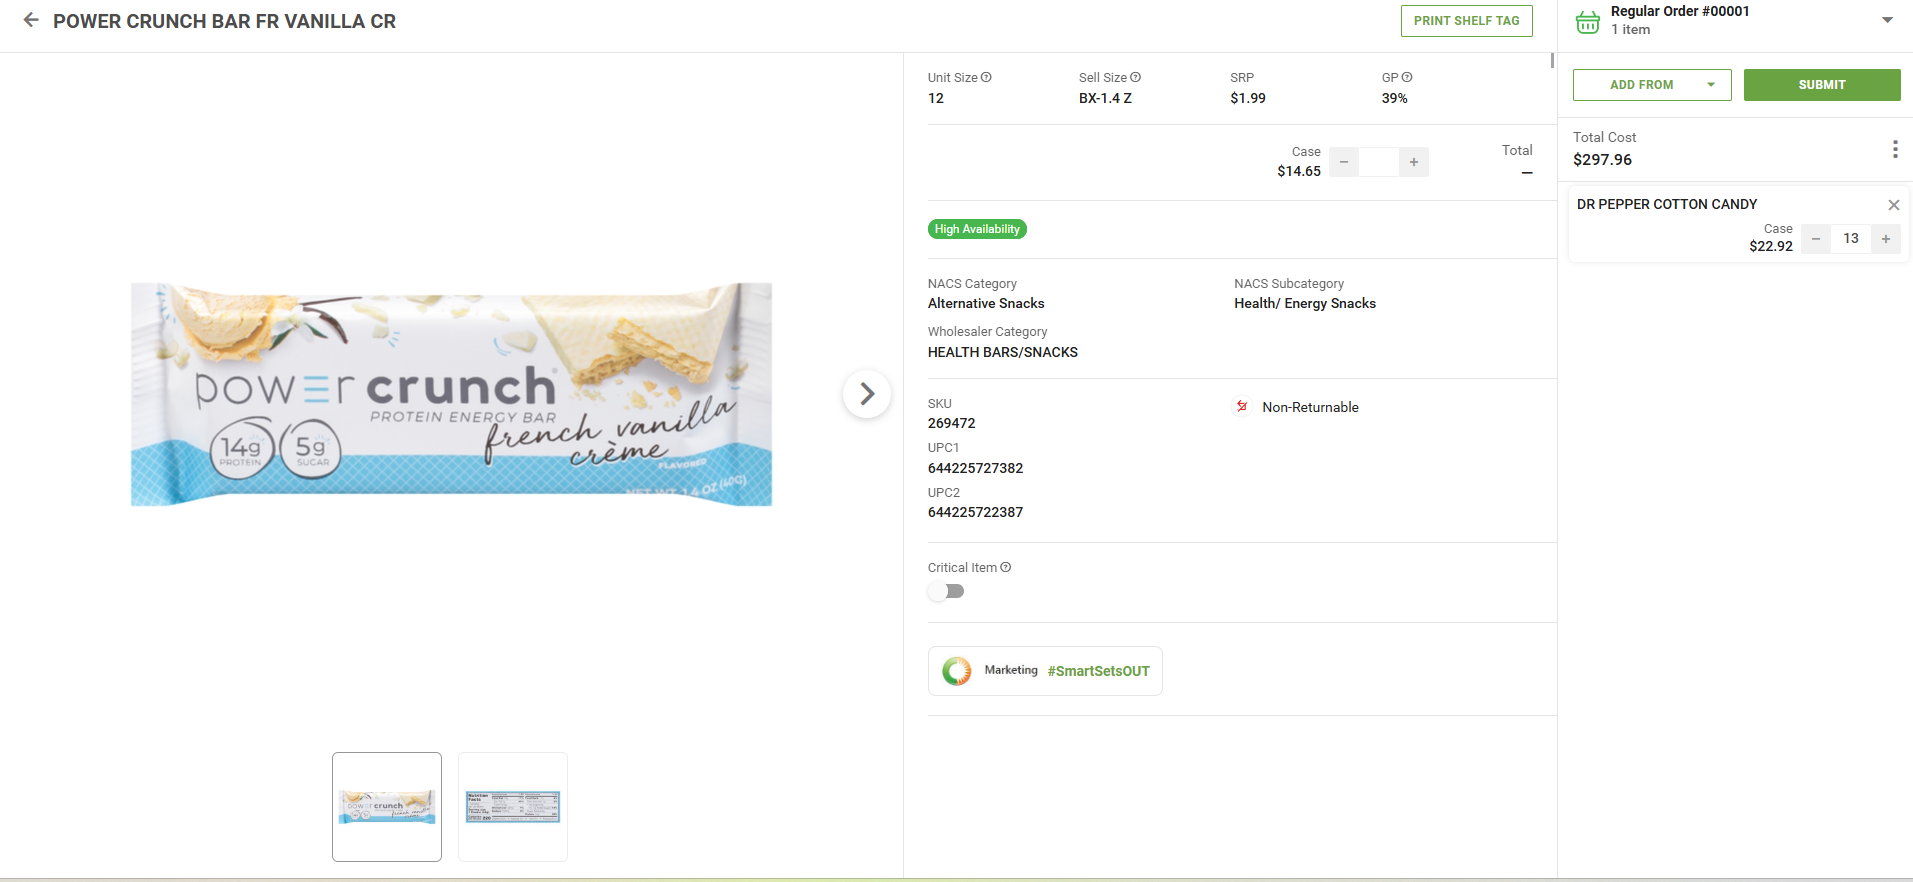Open the #SmartSetsOUT marketing link
This screenshot has height=882, width=1913.
(x=1098, y=671)
